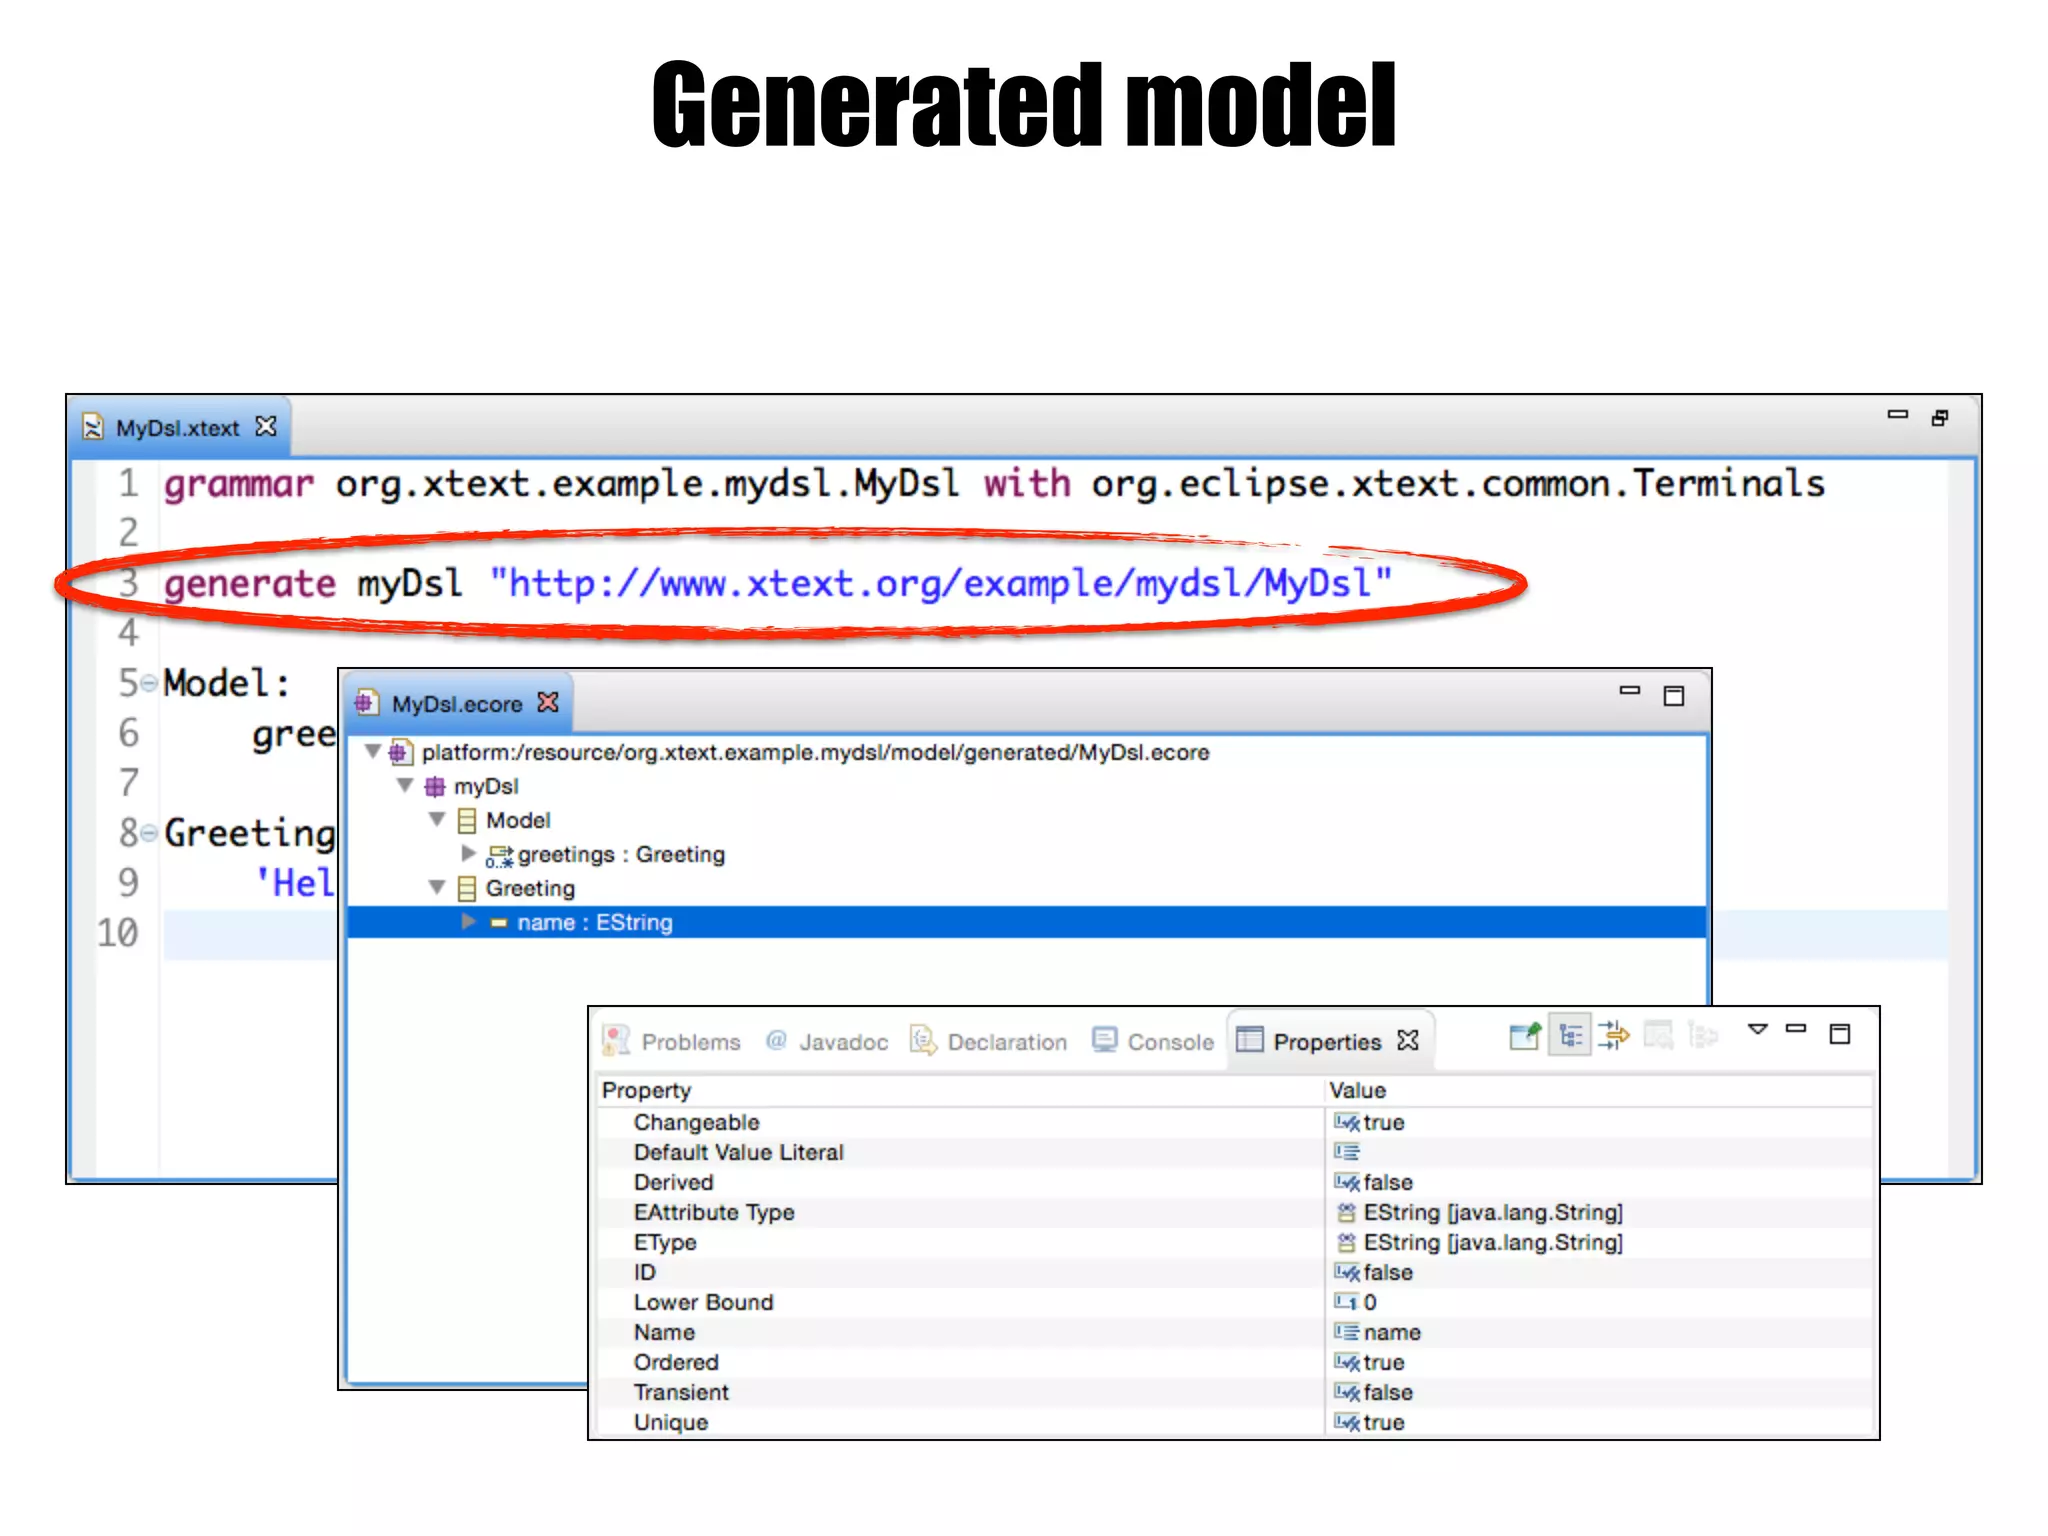Collapse the Greeting class node
The image size is (2048, 1536).
(437, 887)
